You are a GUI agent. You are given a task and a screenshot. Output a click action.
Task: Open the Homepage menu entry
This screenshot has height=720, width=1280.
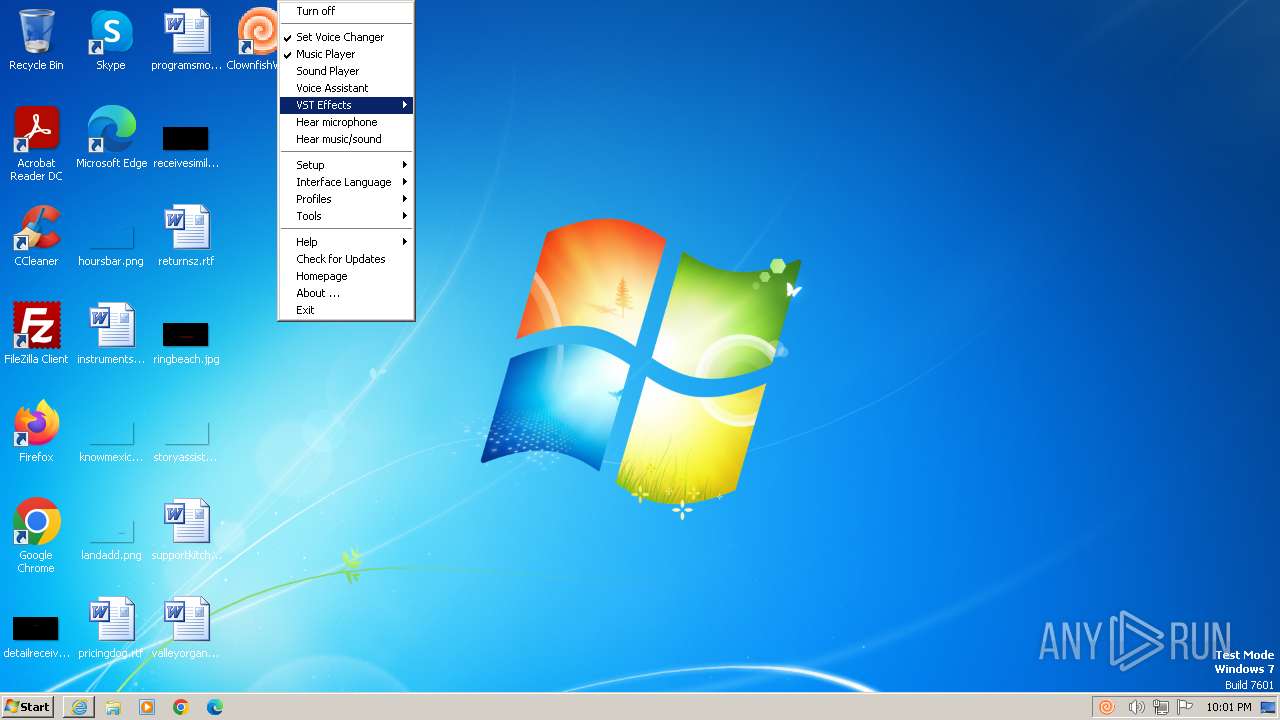point(346,276)
